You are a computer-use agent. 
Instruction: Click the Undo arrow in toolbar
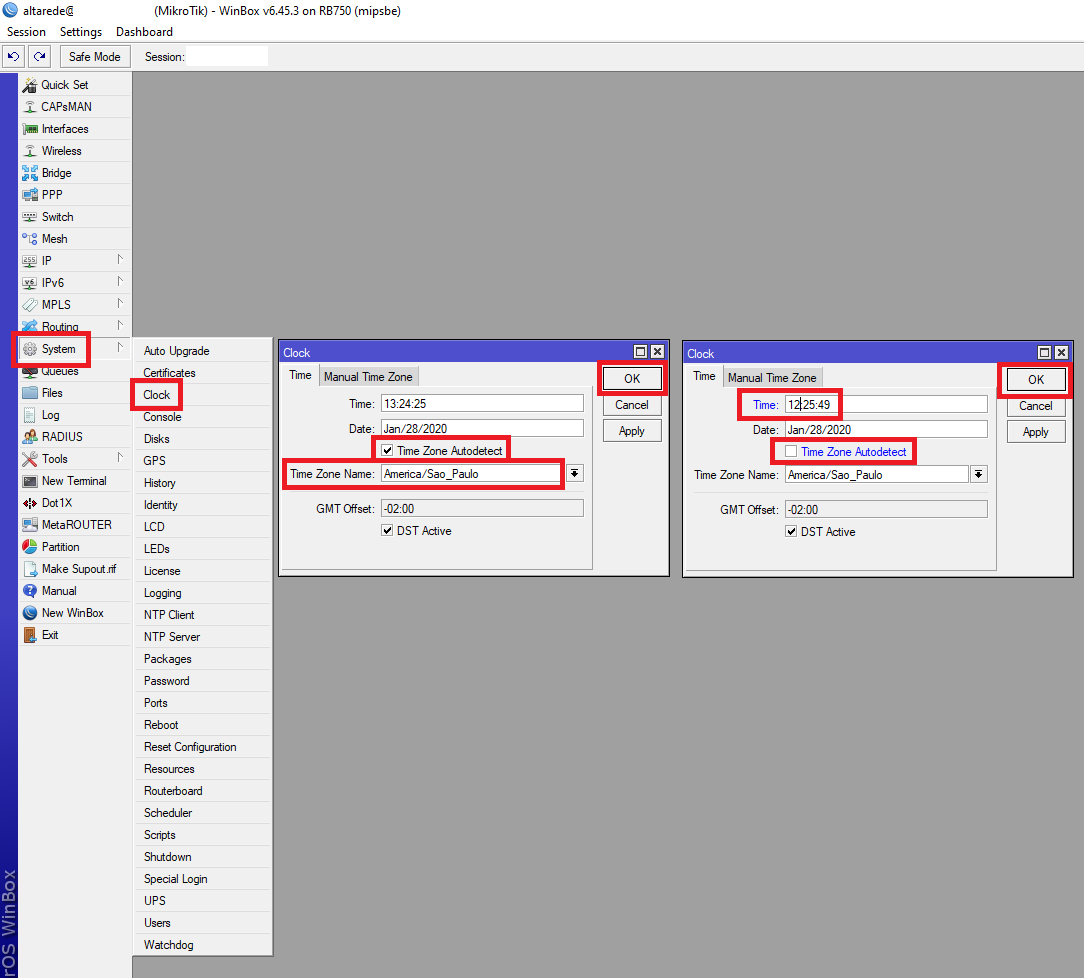point(13,57)
